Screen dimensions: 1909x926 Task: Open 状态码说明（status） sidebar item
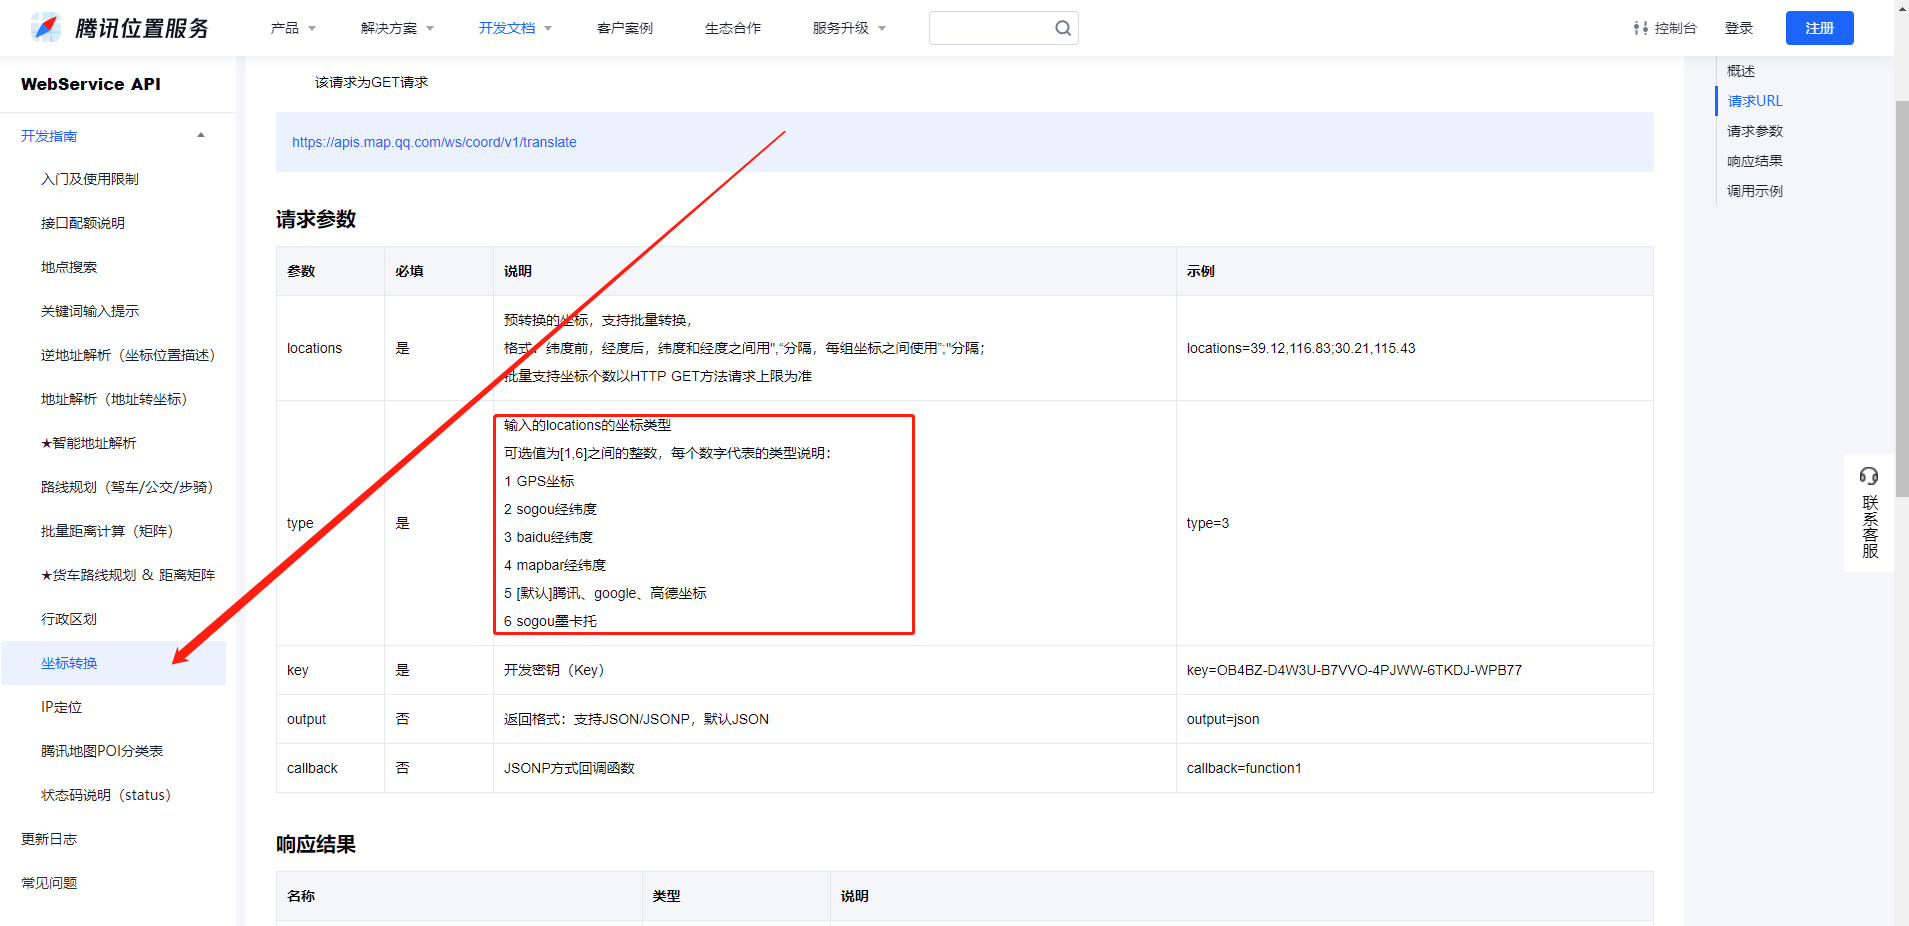pyautogui.click(x=106, y=795)
